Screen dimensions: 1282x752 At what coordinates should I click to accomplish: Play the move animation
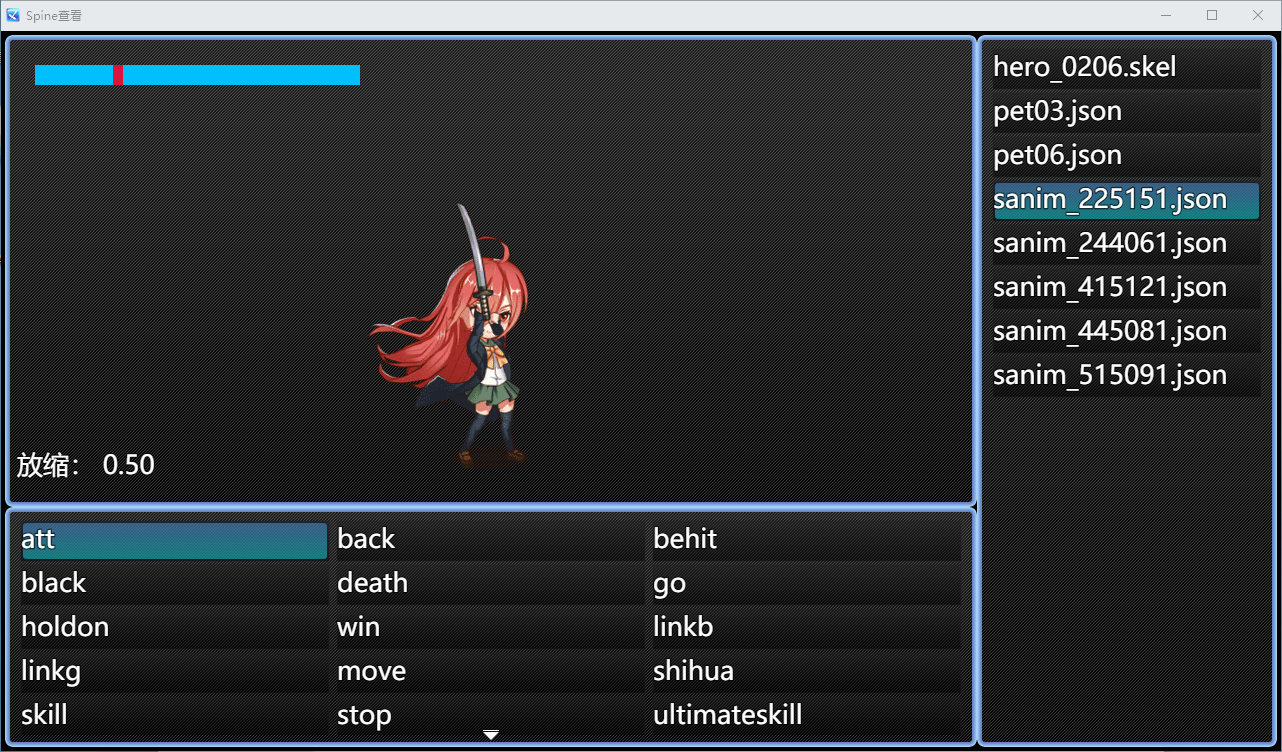490,672
